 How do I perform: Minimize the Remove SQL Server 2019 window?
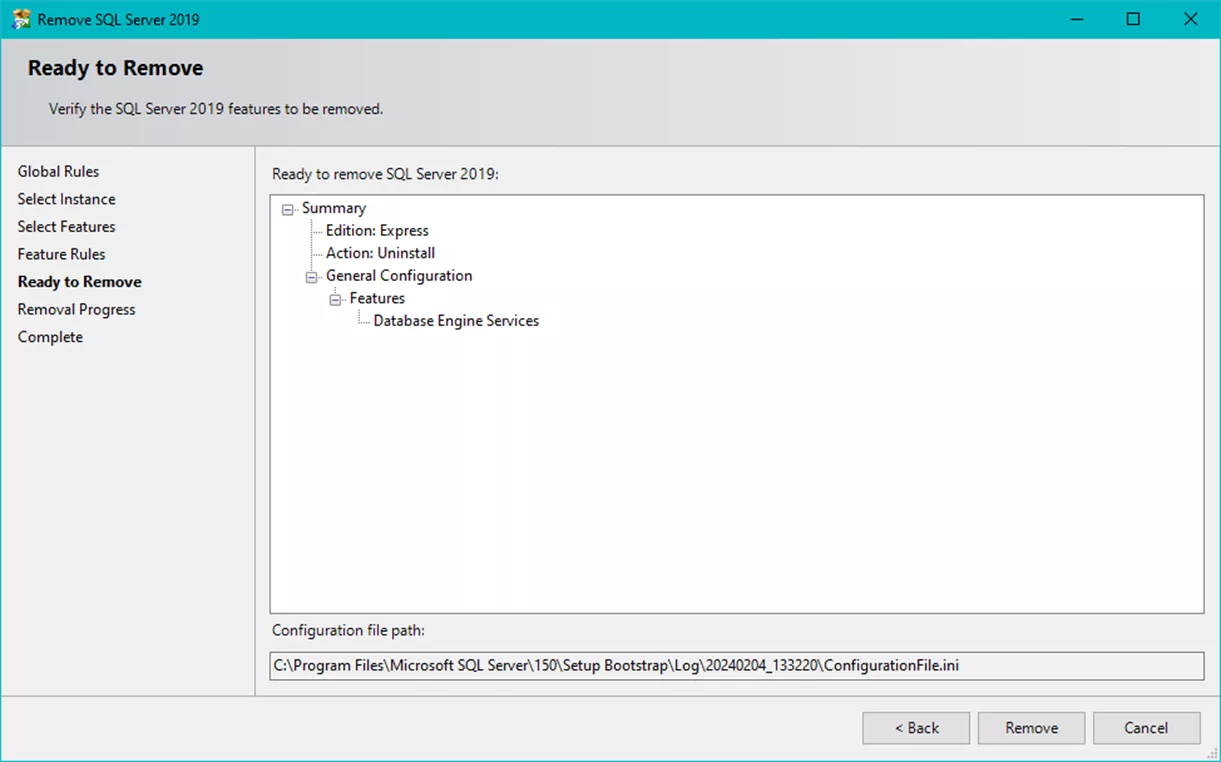tap(1076, 19)
